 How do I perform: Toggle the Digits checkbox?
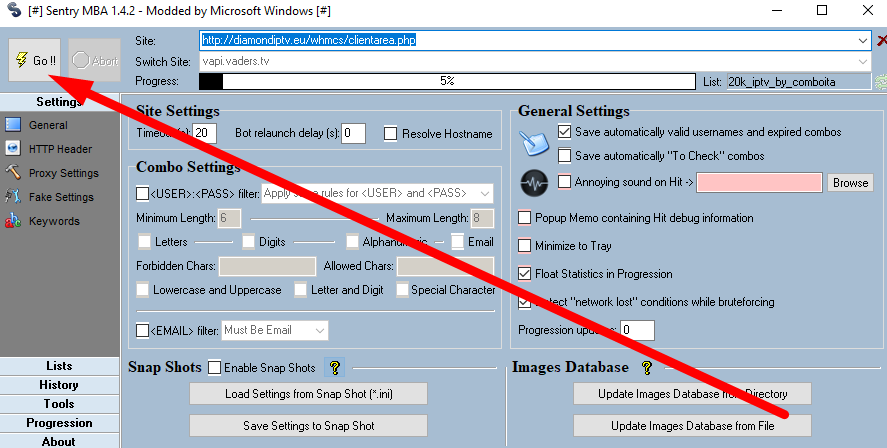coord(248,242)
